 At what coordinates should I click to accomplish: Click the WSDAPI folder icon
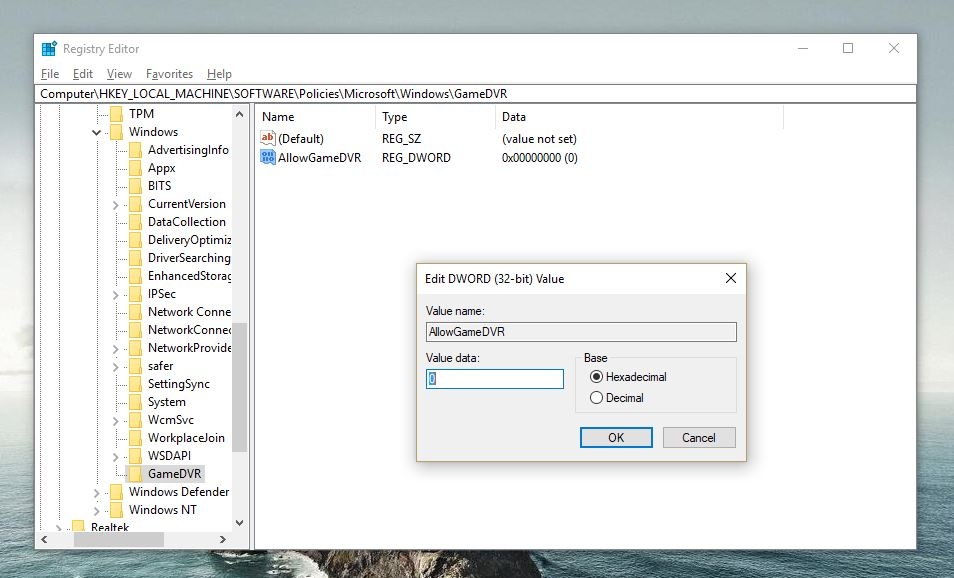136,456
